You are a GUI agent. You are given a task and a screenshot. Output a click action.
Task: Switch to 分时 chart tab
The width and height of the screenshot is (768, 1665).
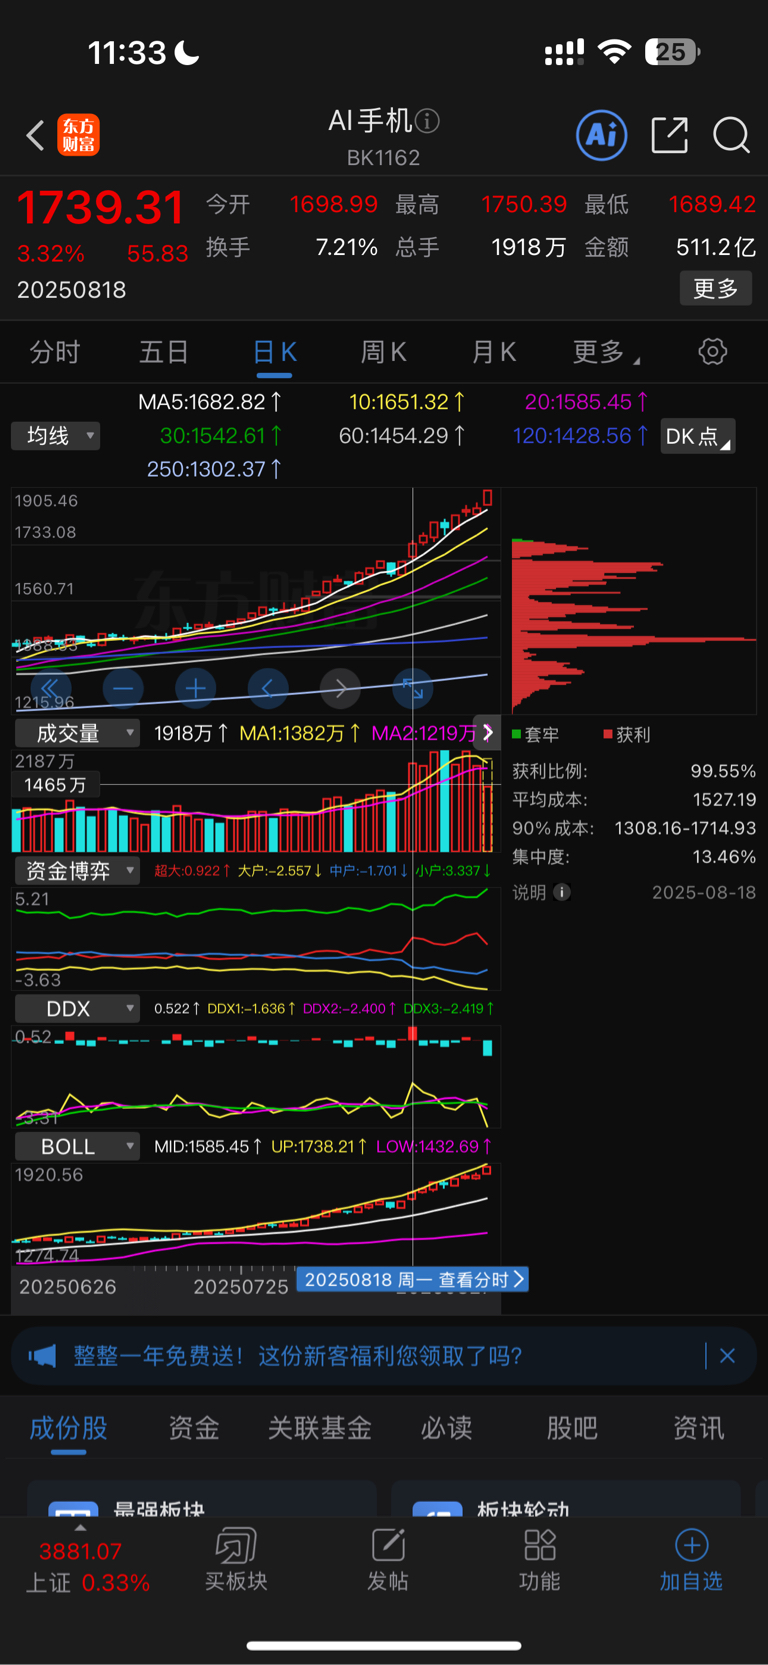[x=54, y=351]
